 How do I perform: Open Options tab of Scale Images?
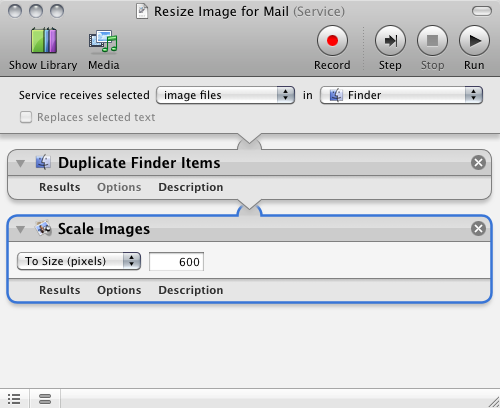[119, 290]
